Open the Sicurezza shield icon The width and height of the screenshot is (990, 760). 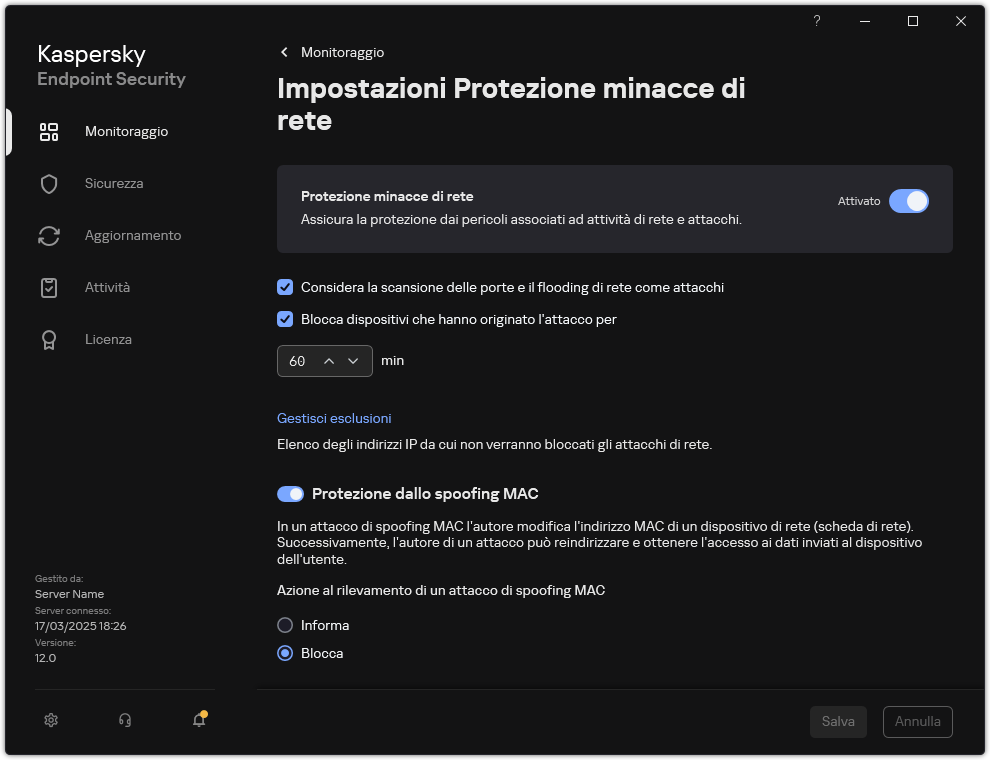pos(48,183)
